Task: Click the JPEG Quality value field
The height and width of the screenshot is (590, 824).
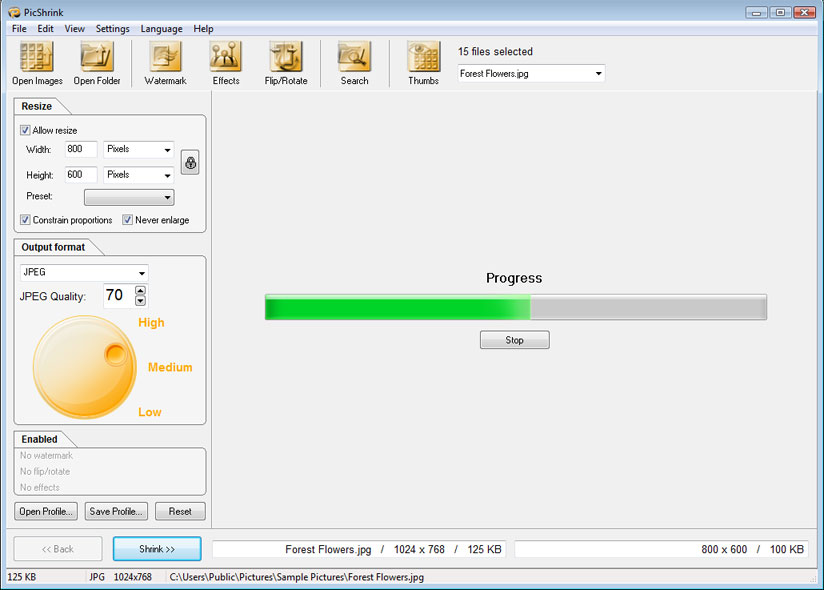Action: pos(119,295)
